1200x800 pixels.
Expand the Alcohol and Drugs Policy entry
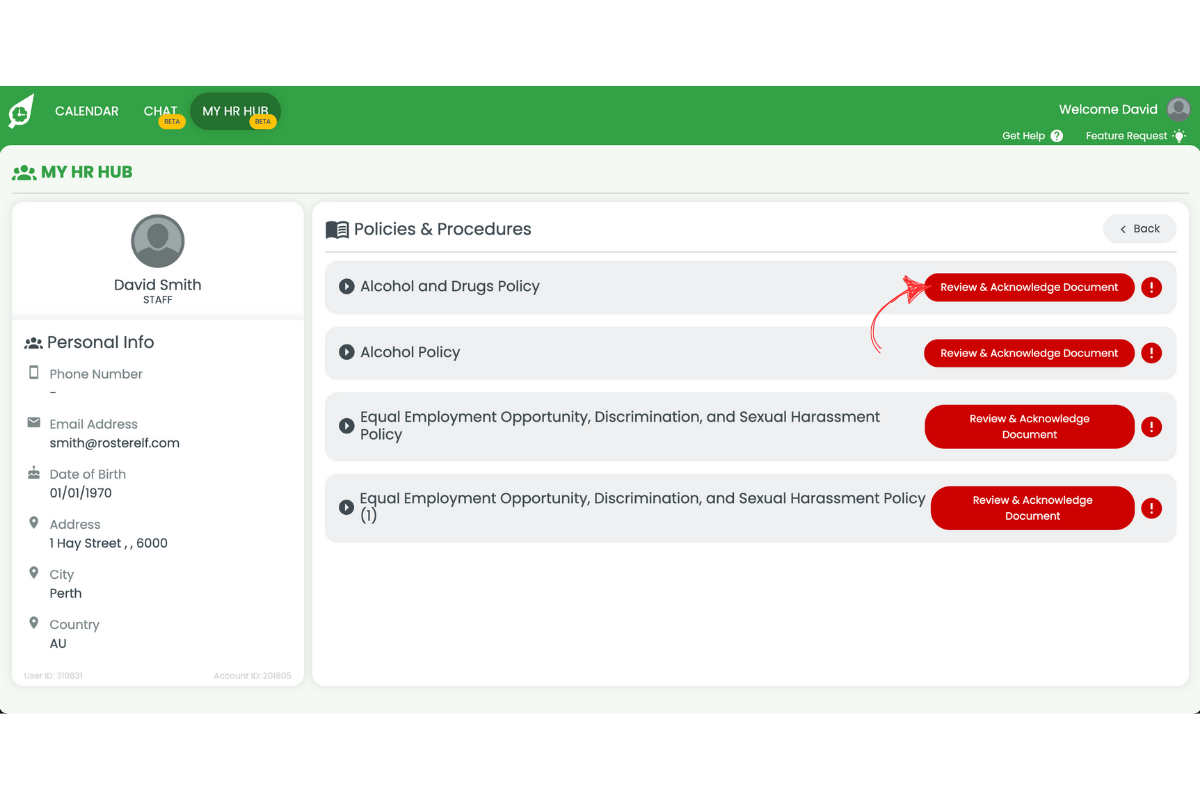(347, 286)
